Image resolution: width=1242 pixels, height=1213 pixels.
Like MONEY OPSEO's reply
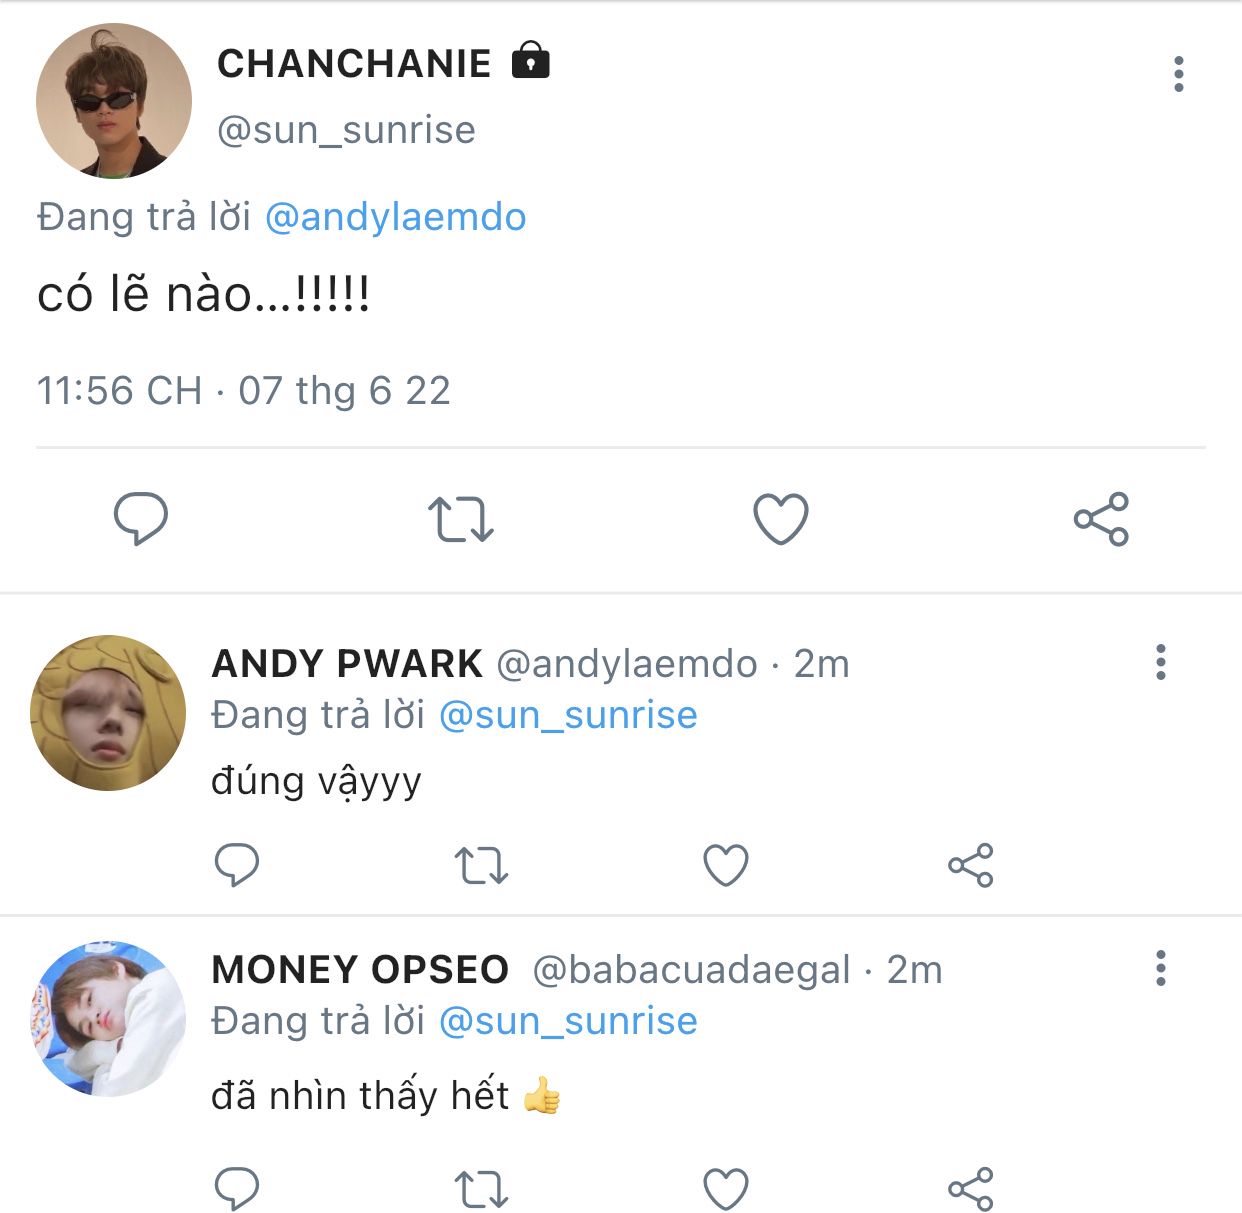pyautogui.click(x=726, y=1190)
